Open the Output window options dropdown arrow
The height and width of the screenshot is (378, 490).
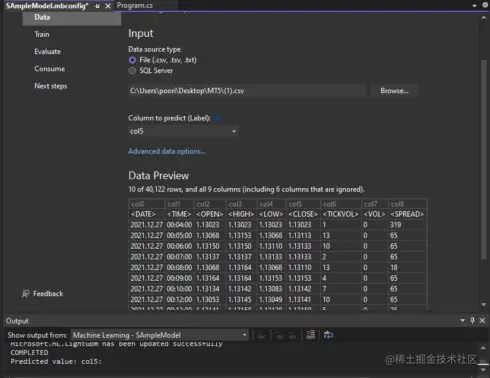coord(462,321)
